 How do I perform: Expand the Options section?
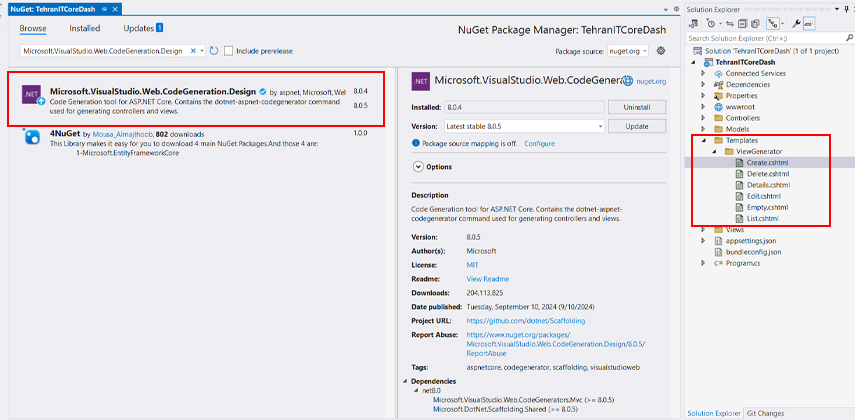point(418,166)
